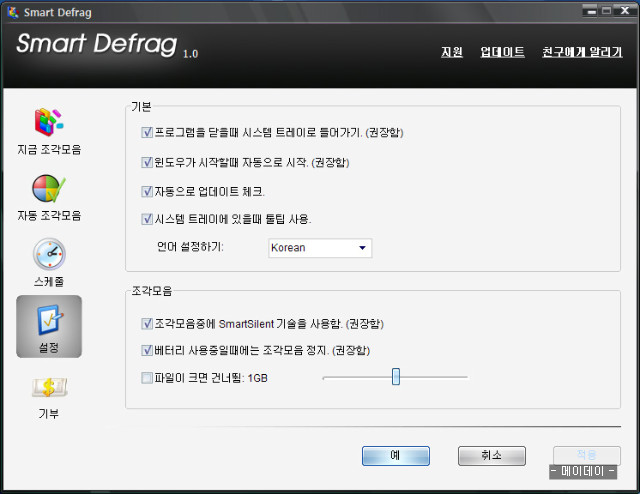Minimize the Smart Defrag window

tap(590, 11)
